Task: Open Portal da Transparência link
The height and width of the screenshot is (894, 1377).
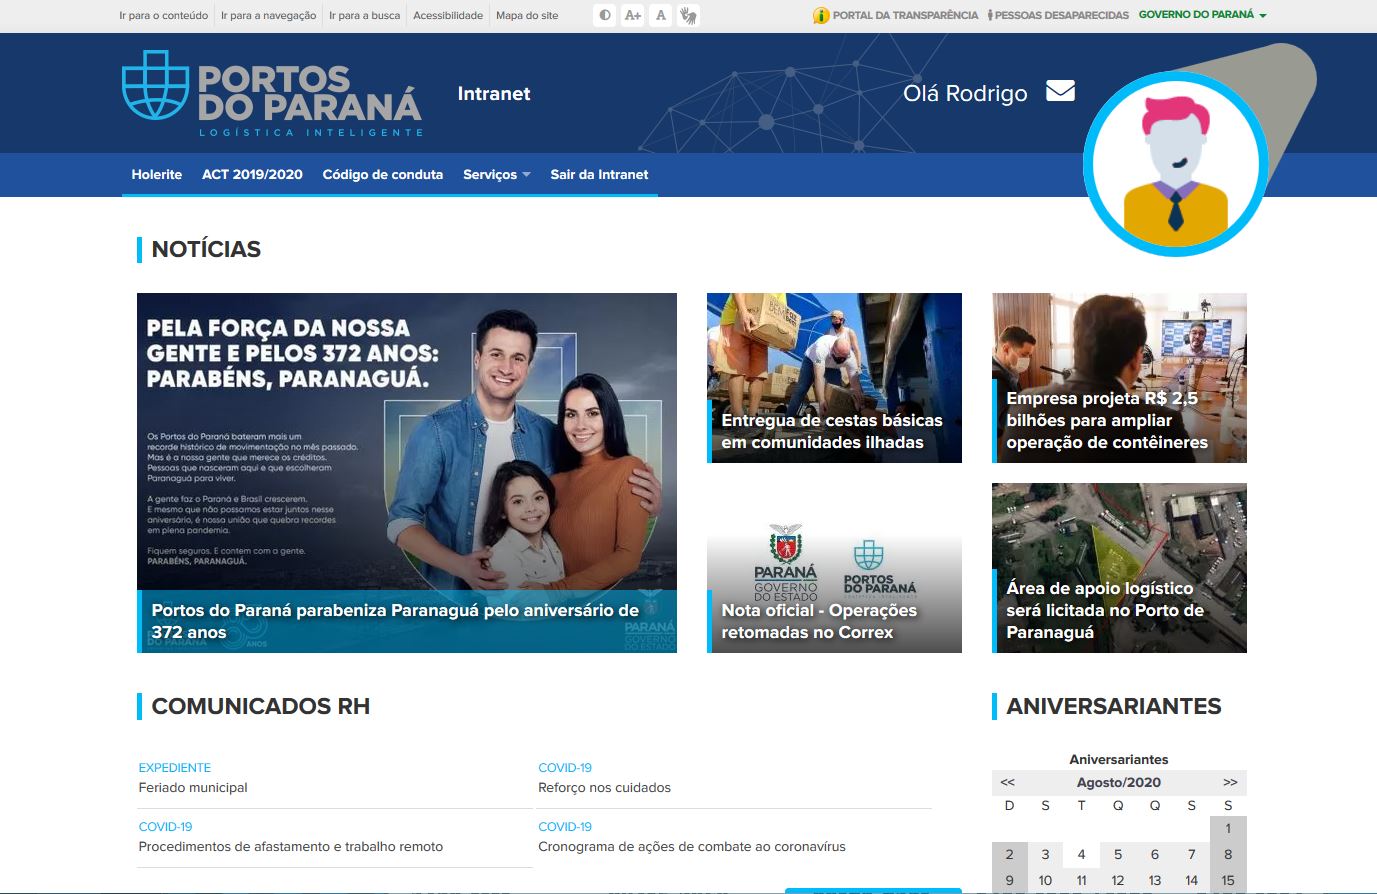Action: (x=905, y=15)
